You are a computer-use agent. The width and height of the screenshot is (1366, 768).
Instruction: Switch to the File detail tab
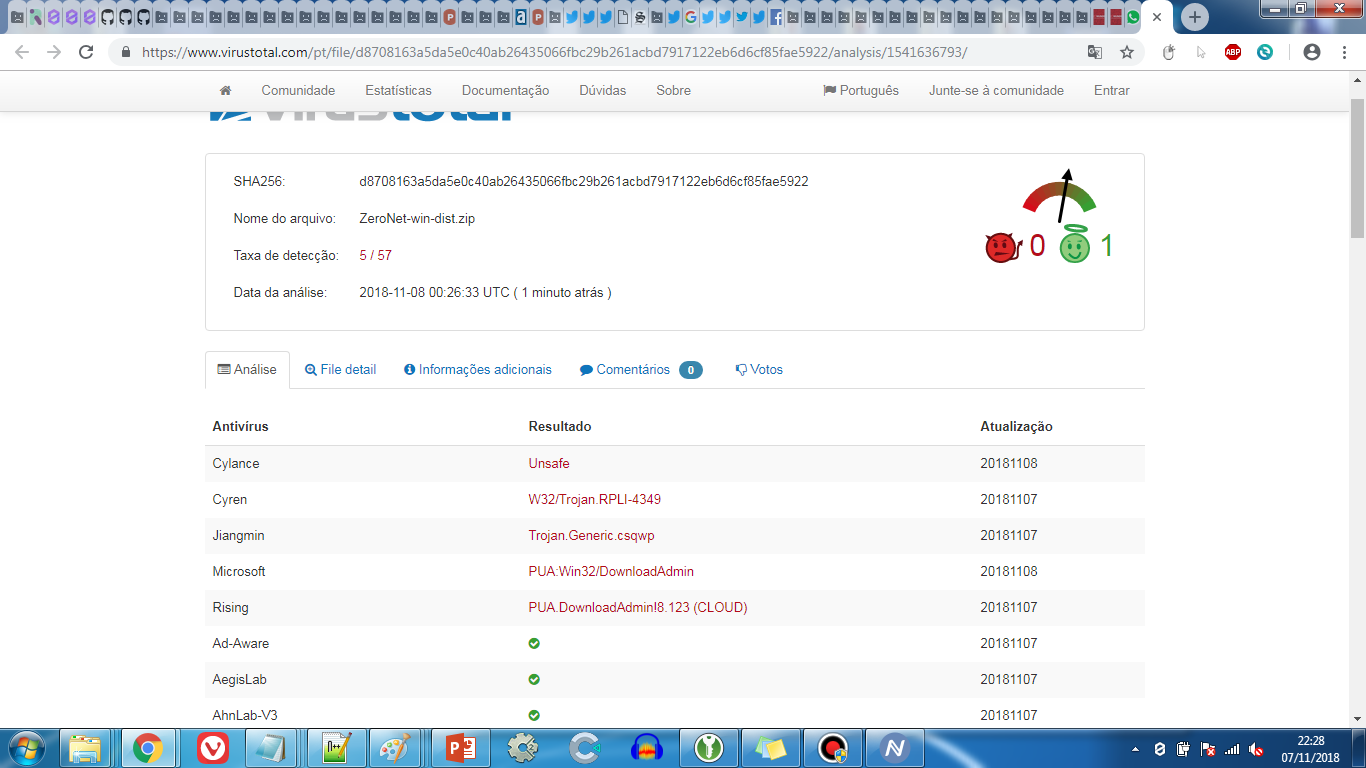click(340, 370)
